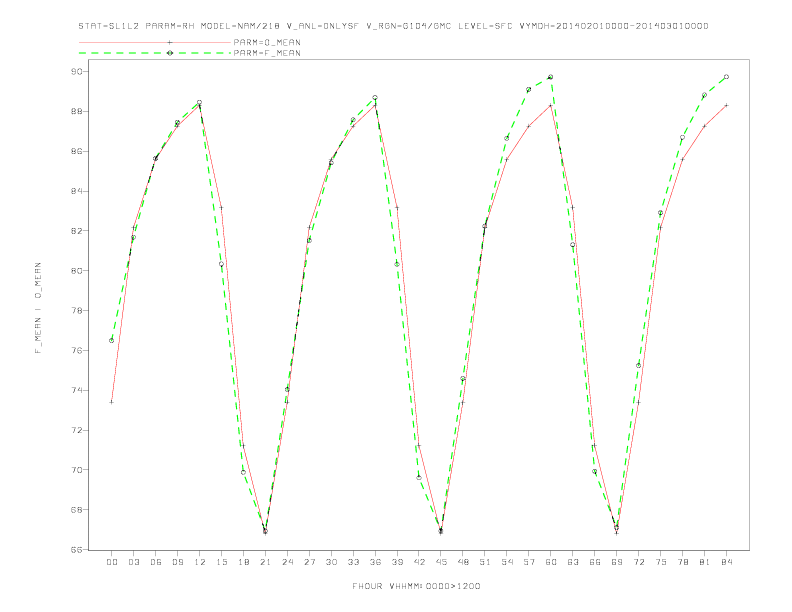Click y-axis tick label 74
Screen dimensions: 792x612
point(77,390)
